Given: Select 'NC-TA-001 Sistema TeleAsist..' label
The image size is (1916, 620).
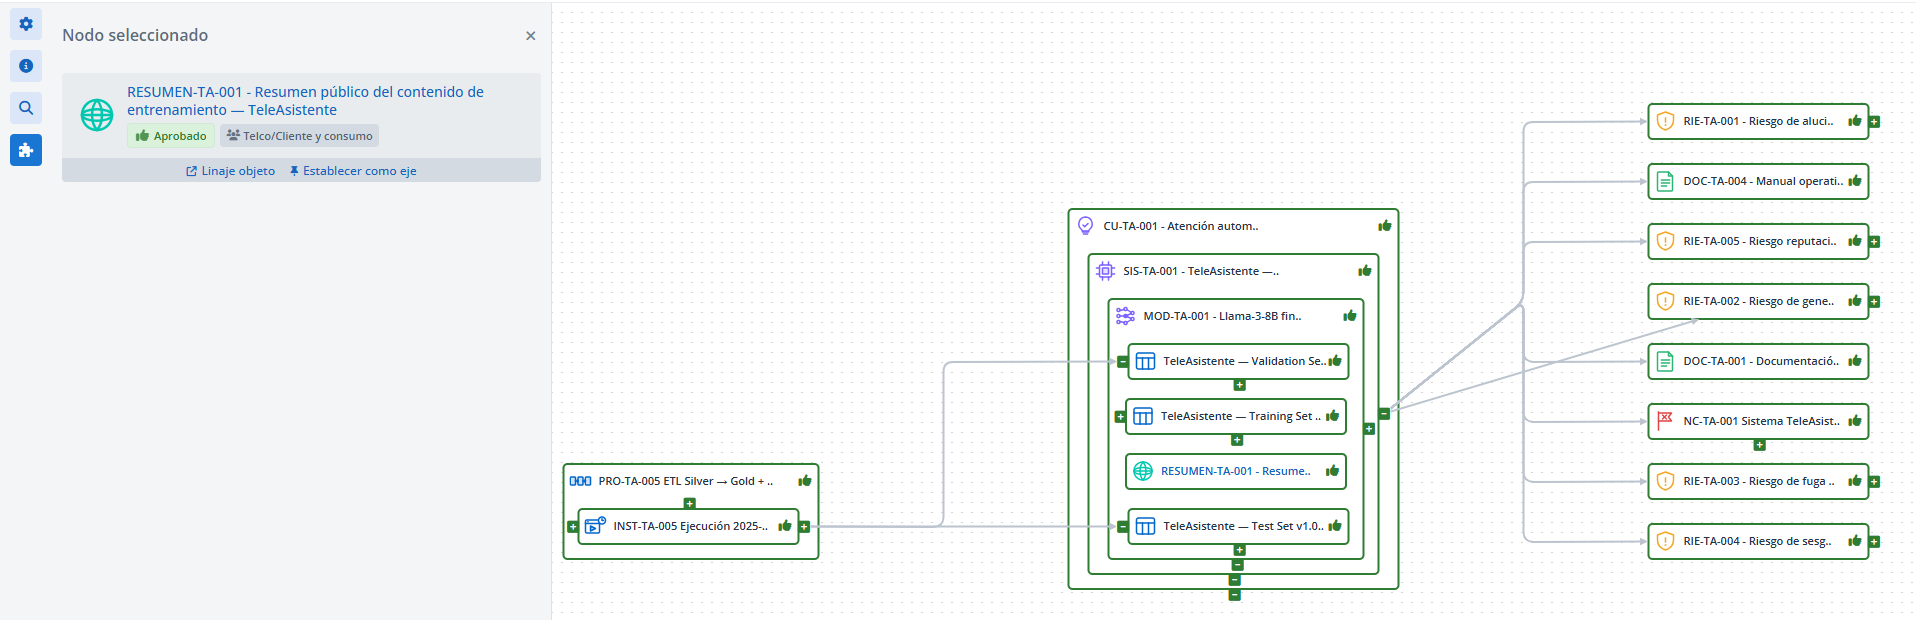Looking at the screenshot, I should coord(1761,421).
